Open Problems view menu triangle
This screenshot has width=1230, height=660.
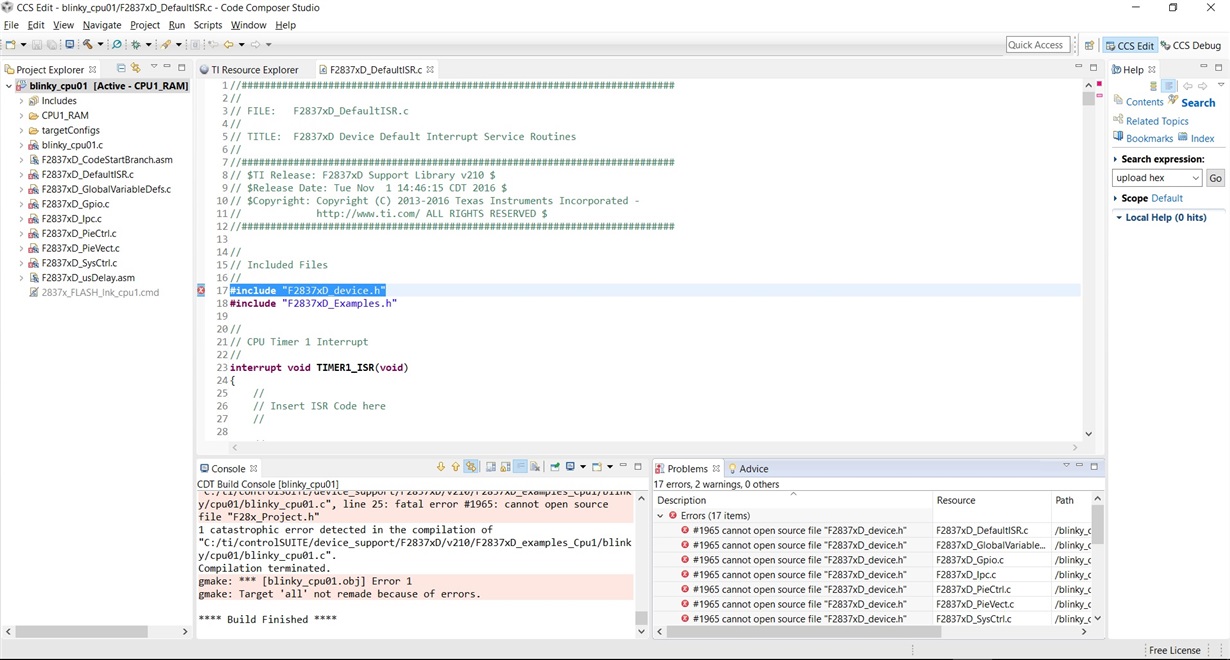click(x=1066, y=466)
